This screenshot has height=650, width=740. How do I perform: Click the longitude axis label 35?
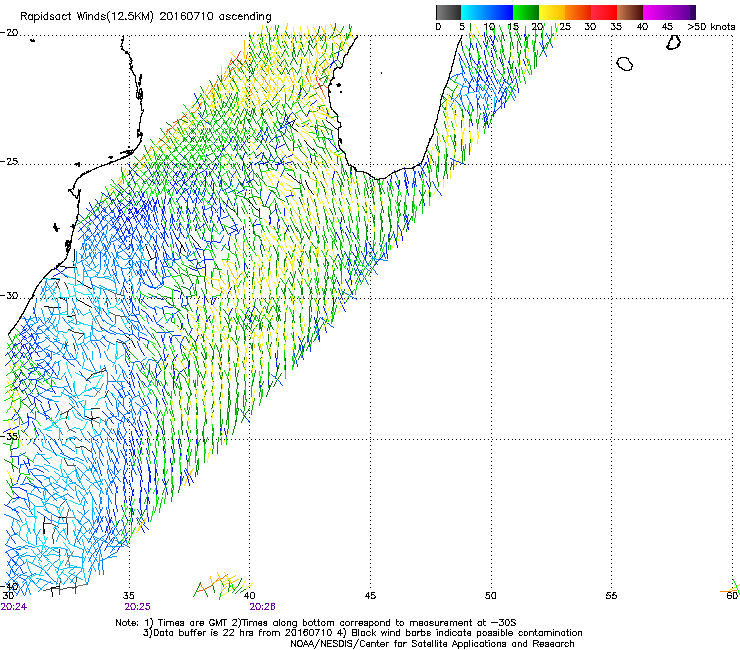coord(129,596)
